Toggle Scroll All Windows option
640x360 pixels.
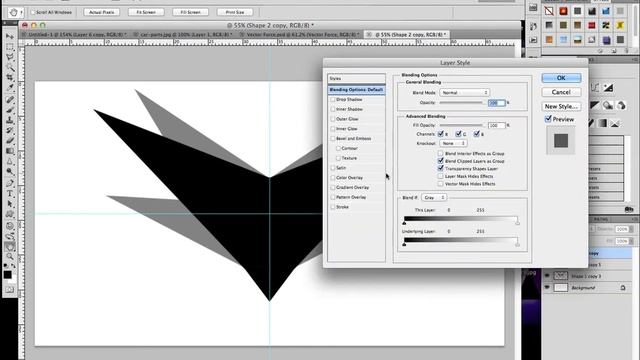(33, 12)
